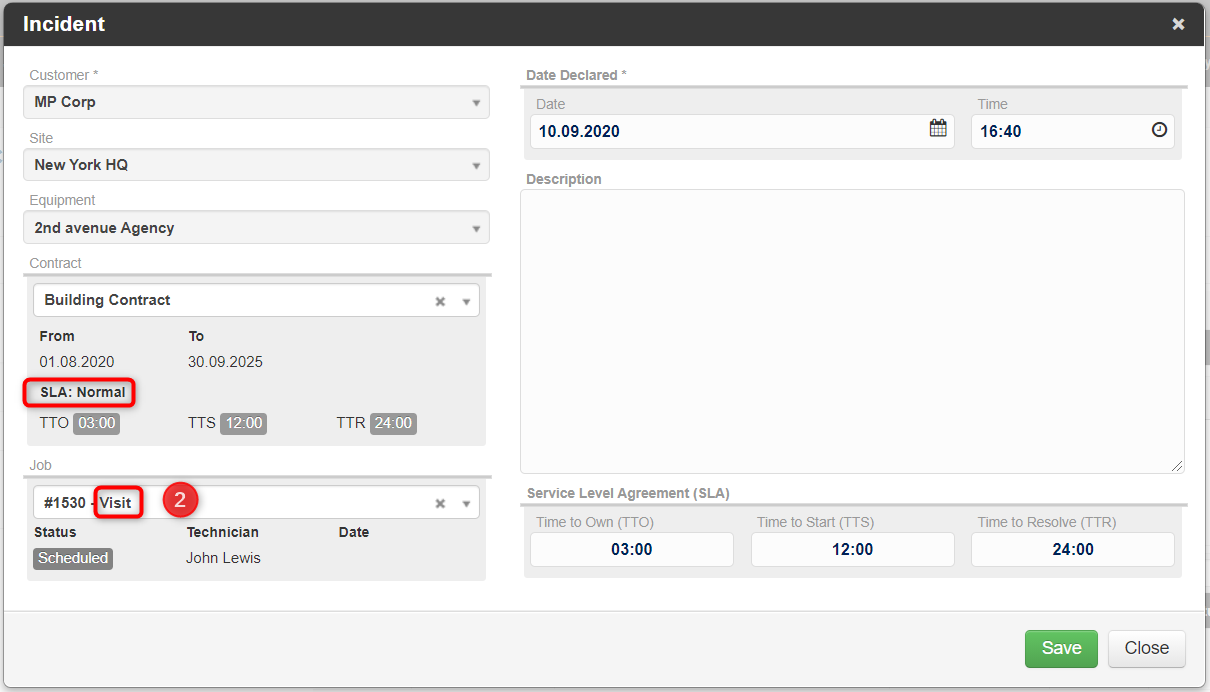Click the contract start date 01.08.2020
The image size is (1210, 692).
(77, 362)
